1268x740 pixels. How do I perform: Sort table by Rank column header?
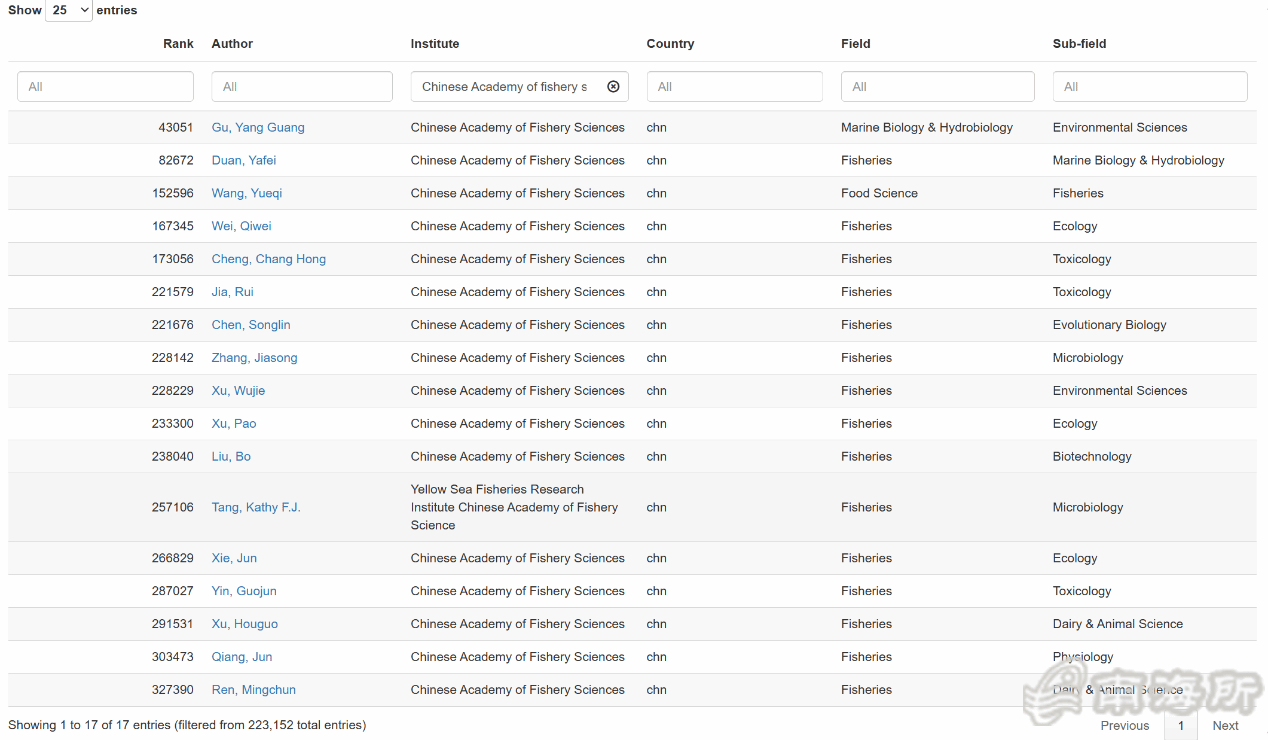click(178, 44)
